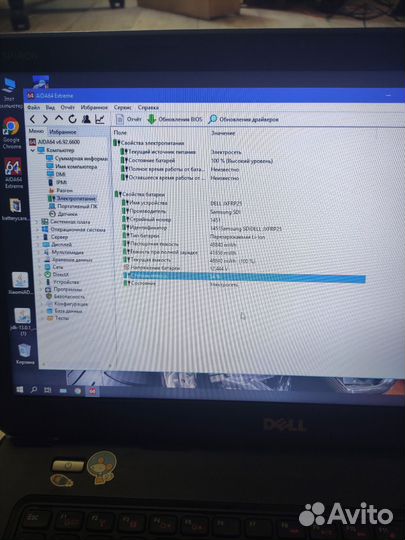405x540 pixels.
Task: Open the Google Chrome desktop shortcut
Action: click(11, 133)
